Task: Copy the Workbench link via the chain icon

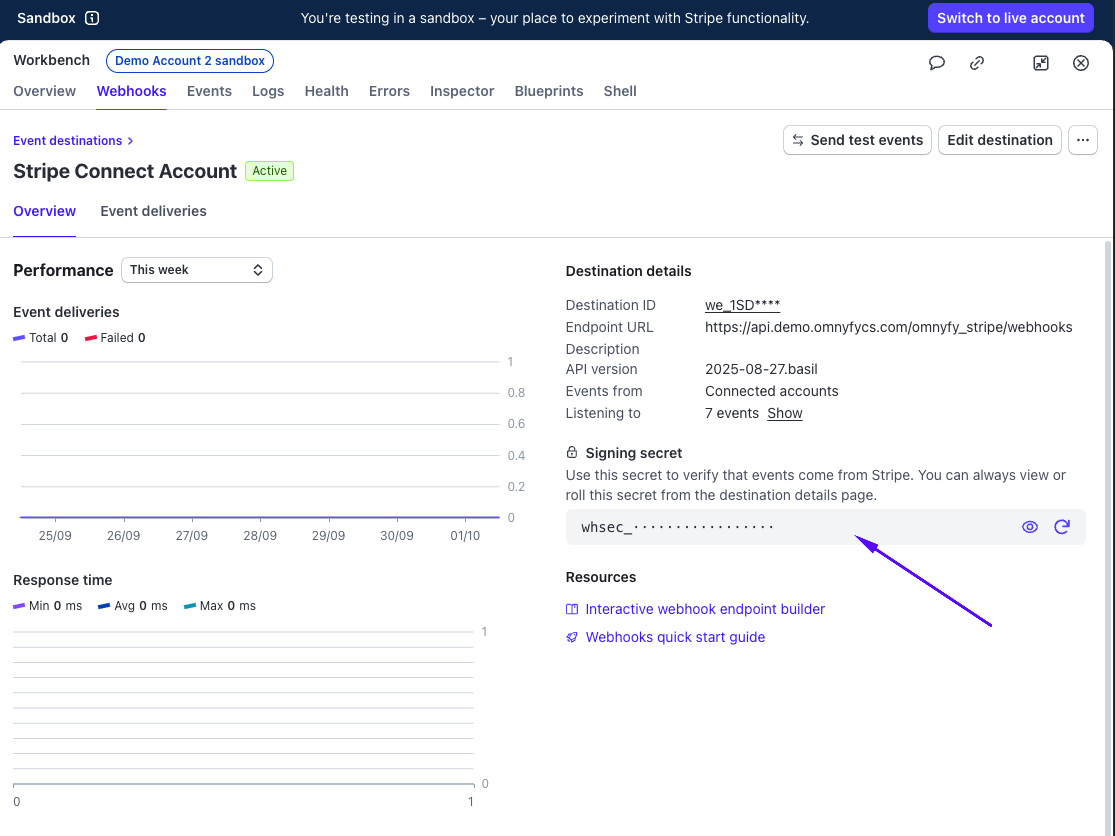Action: pos(977,63)
